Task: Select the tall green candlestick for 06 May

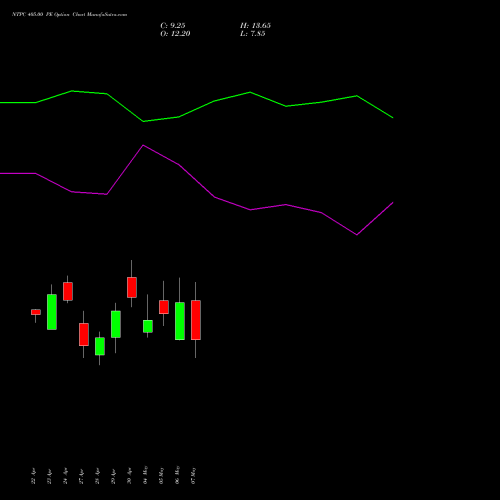Action: click(x=180, y=321)
